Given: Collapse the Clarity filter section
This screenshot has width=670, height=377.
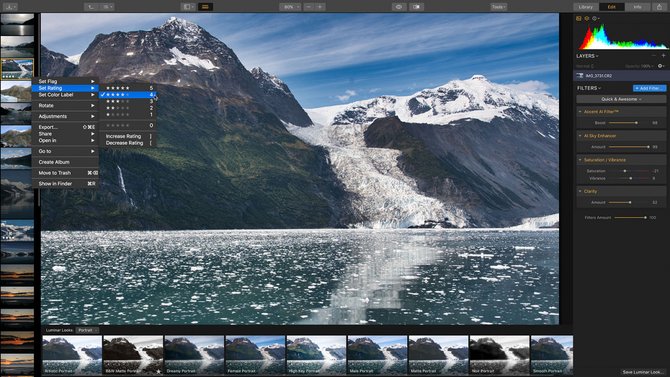Looking at the screenshot, I should [x=580, y=191].
